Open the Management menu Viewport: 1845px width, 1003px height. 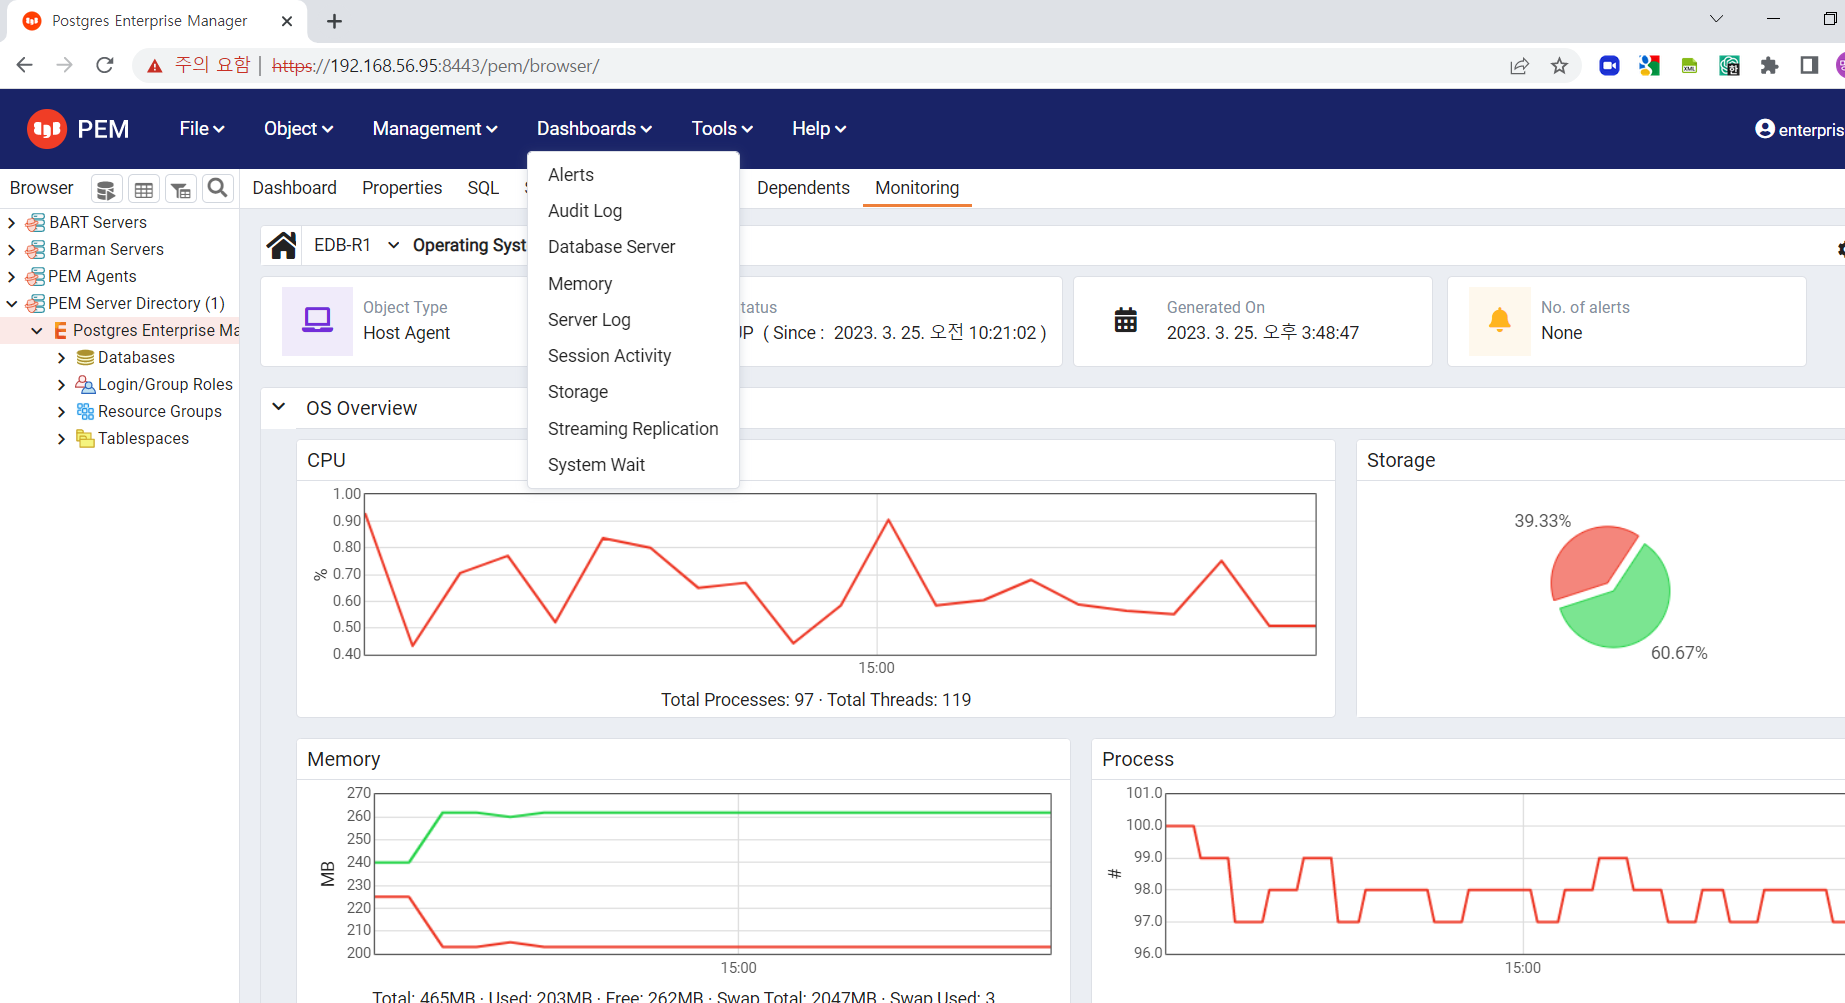click(x=435, y=129)
